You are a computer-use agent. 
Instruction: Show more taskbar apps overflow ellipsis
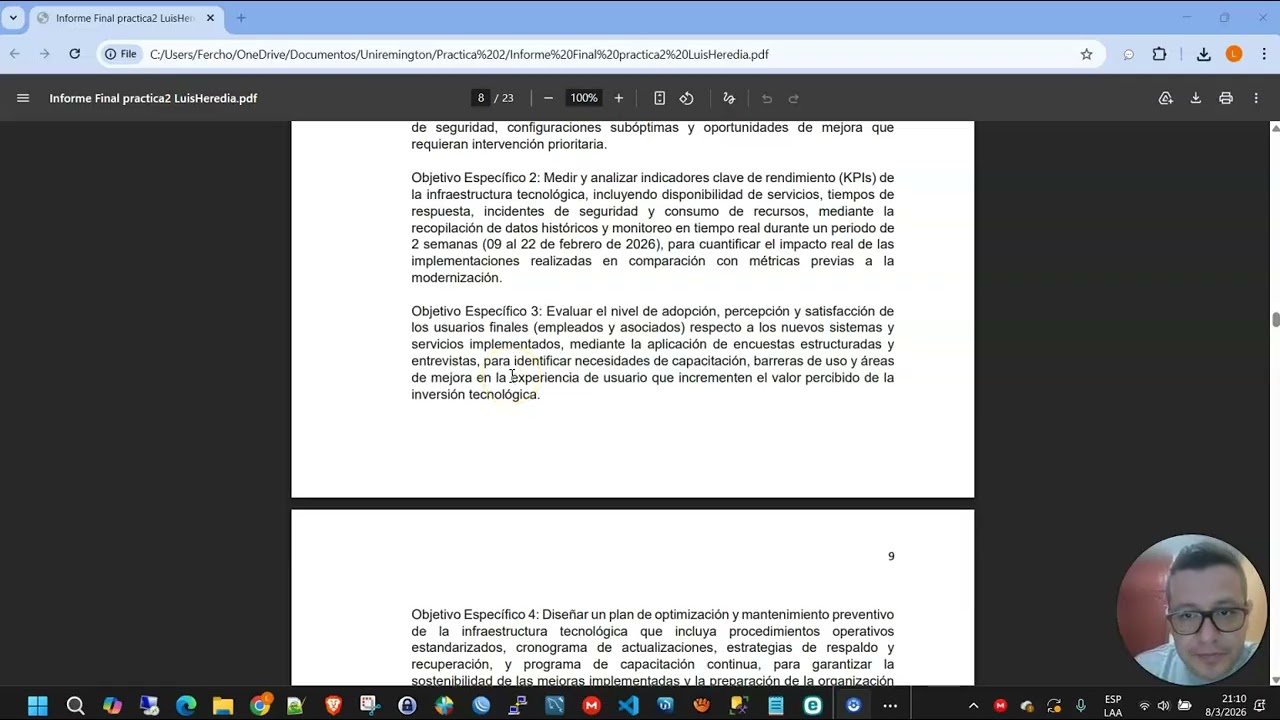tap(890, 706)
